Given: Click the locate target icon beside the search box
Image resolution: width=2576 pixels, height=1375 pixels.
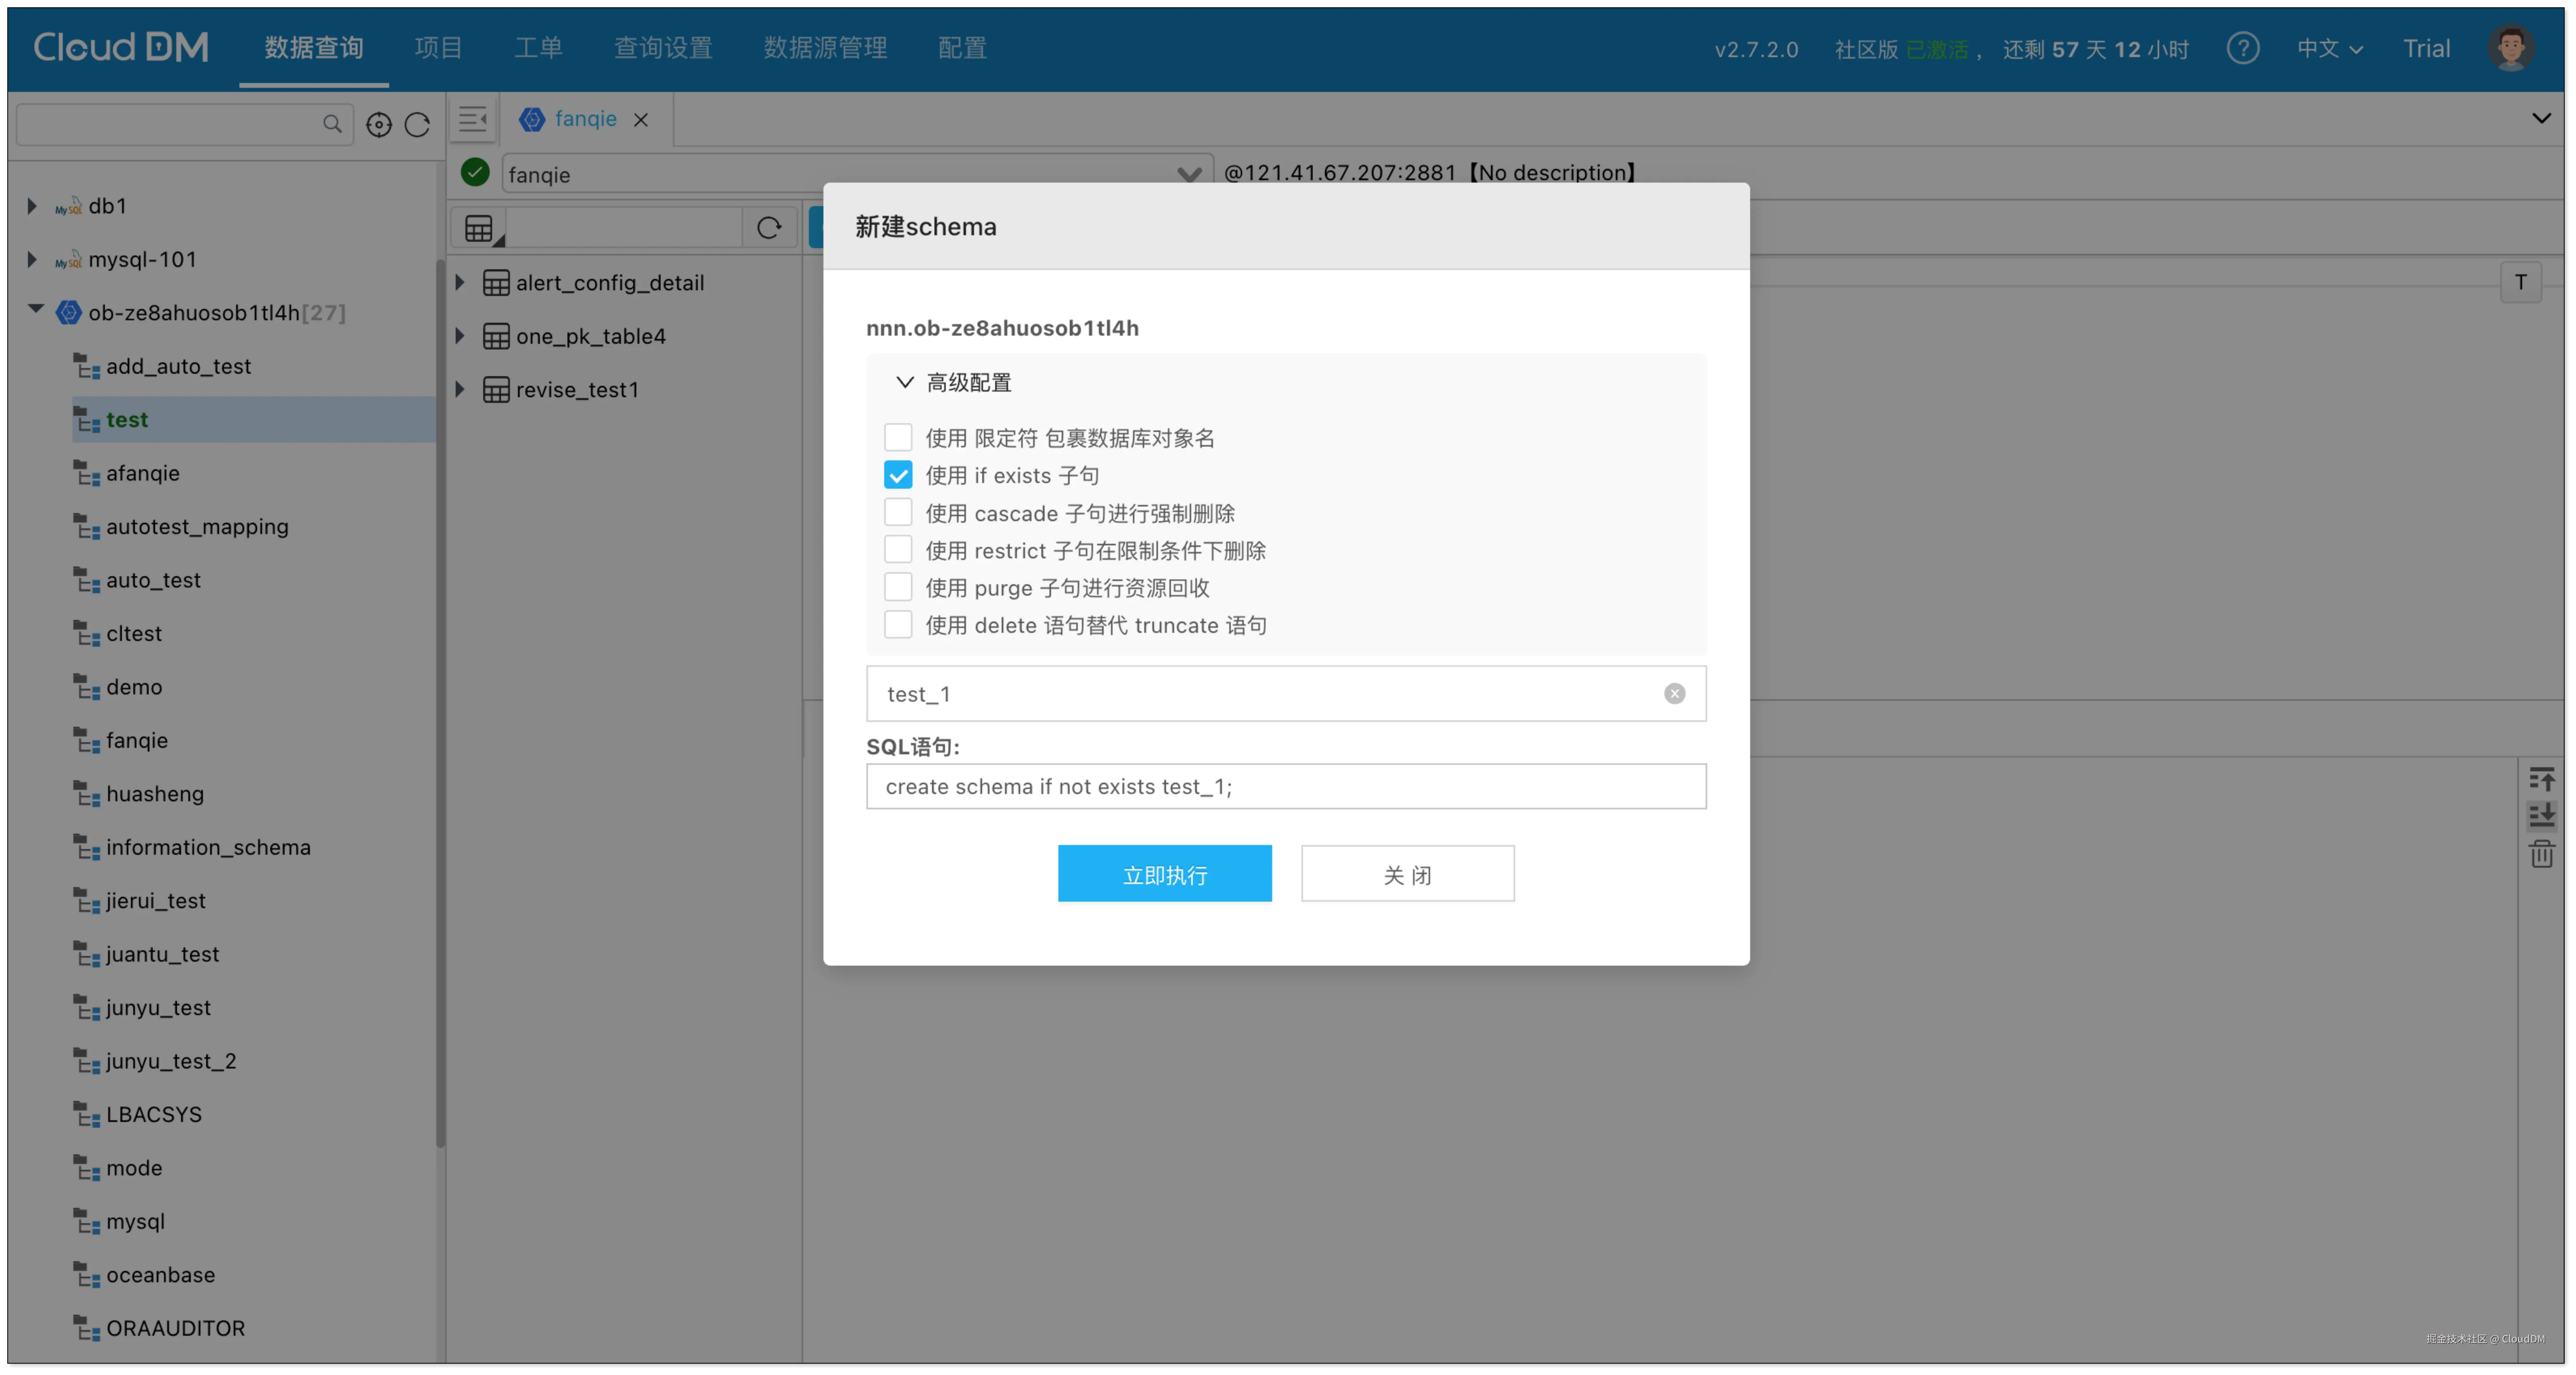Looking at the screenshot, I should 379,124.
